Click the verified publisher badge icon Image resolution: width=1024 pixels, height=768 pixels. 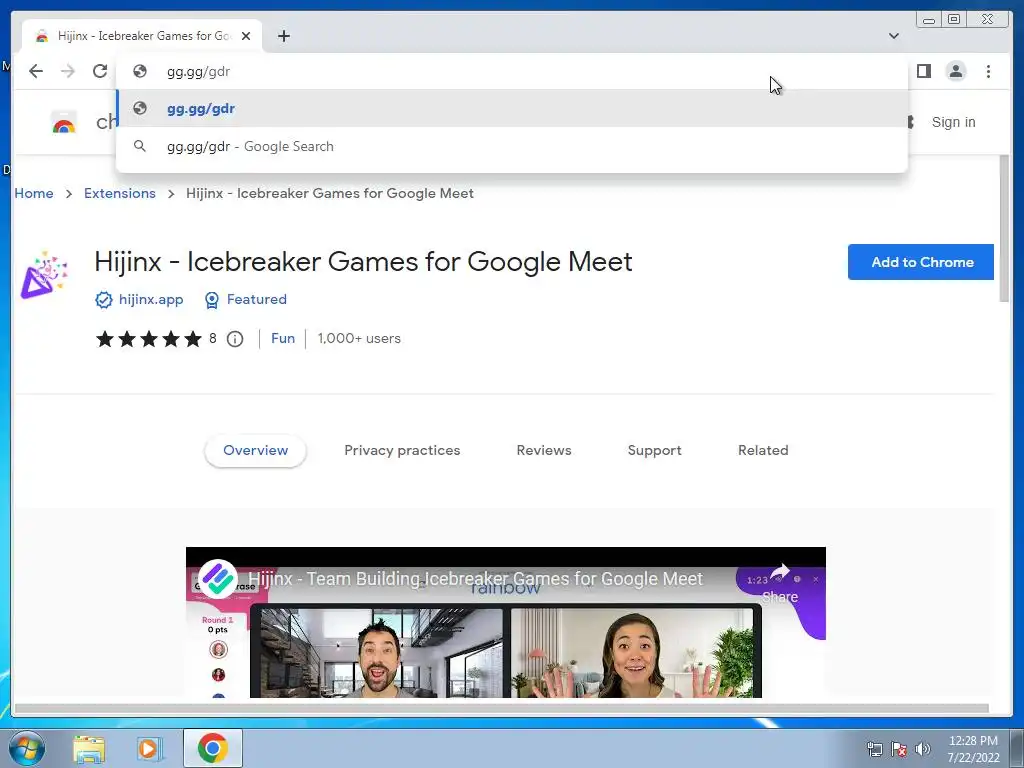[x=103, y=300]
